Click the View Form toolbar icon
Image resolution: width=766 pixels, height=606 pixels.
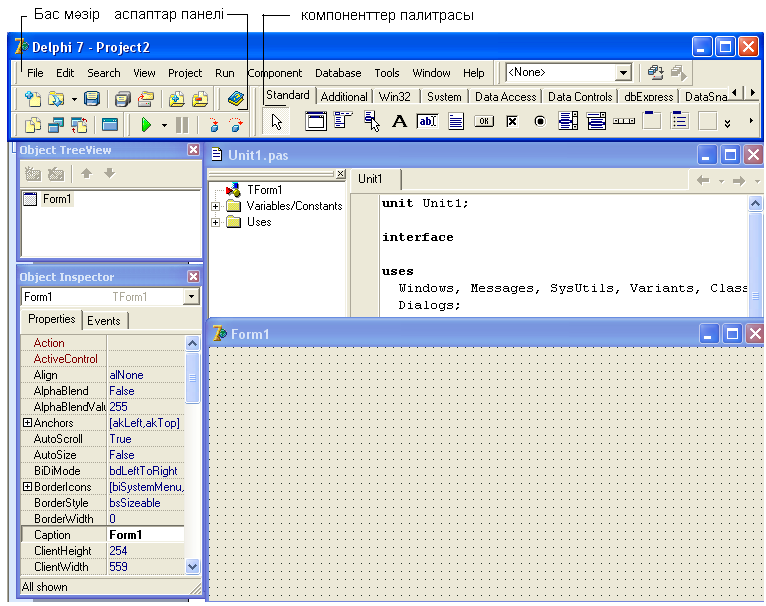(56, 125)
